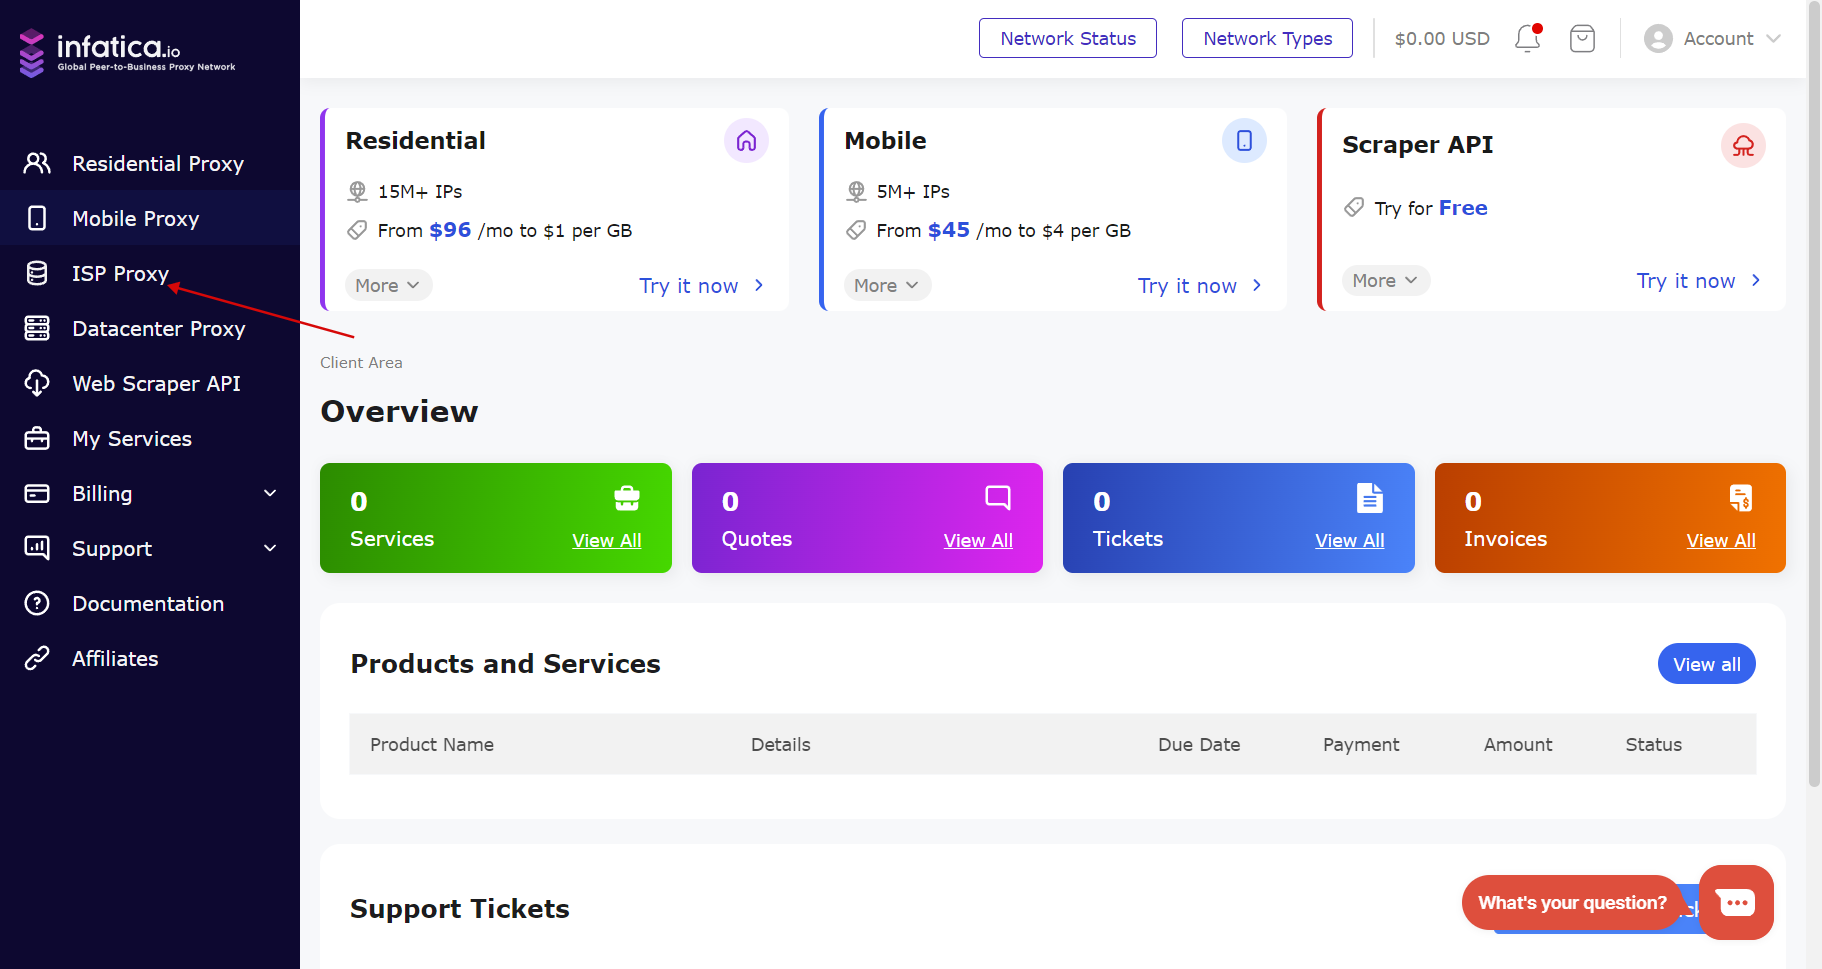Open the notifications bell
This screenshot has height=969, width=1822.
pyautogui.click(x=1528, y=38)
